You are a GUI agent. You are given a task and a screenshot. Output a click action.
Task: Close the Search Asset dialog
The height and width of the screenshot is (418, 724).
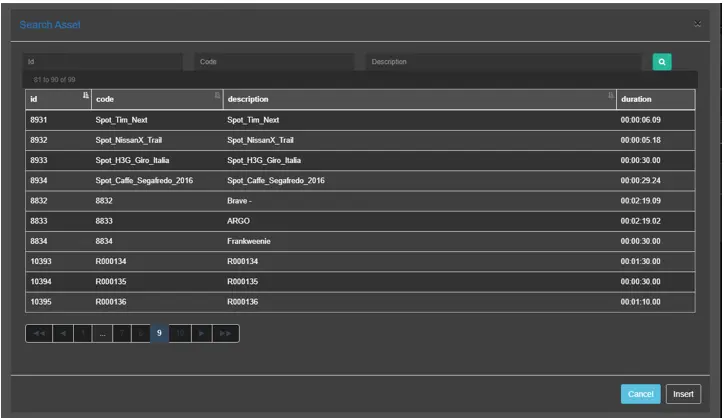click(697, 23)
